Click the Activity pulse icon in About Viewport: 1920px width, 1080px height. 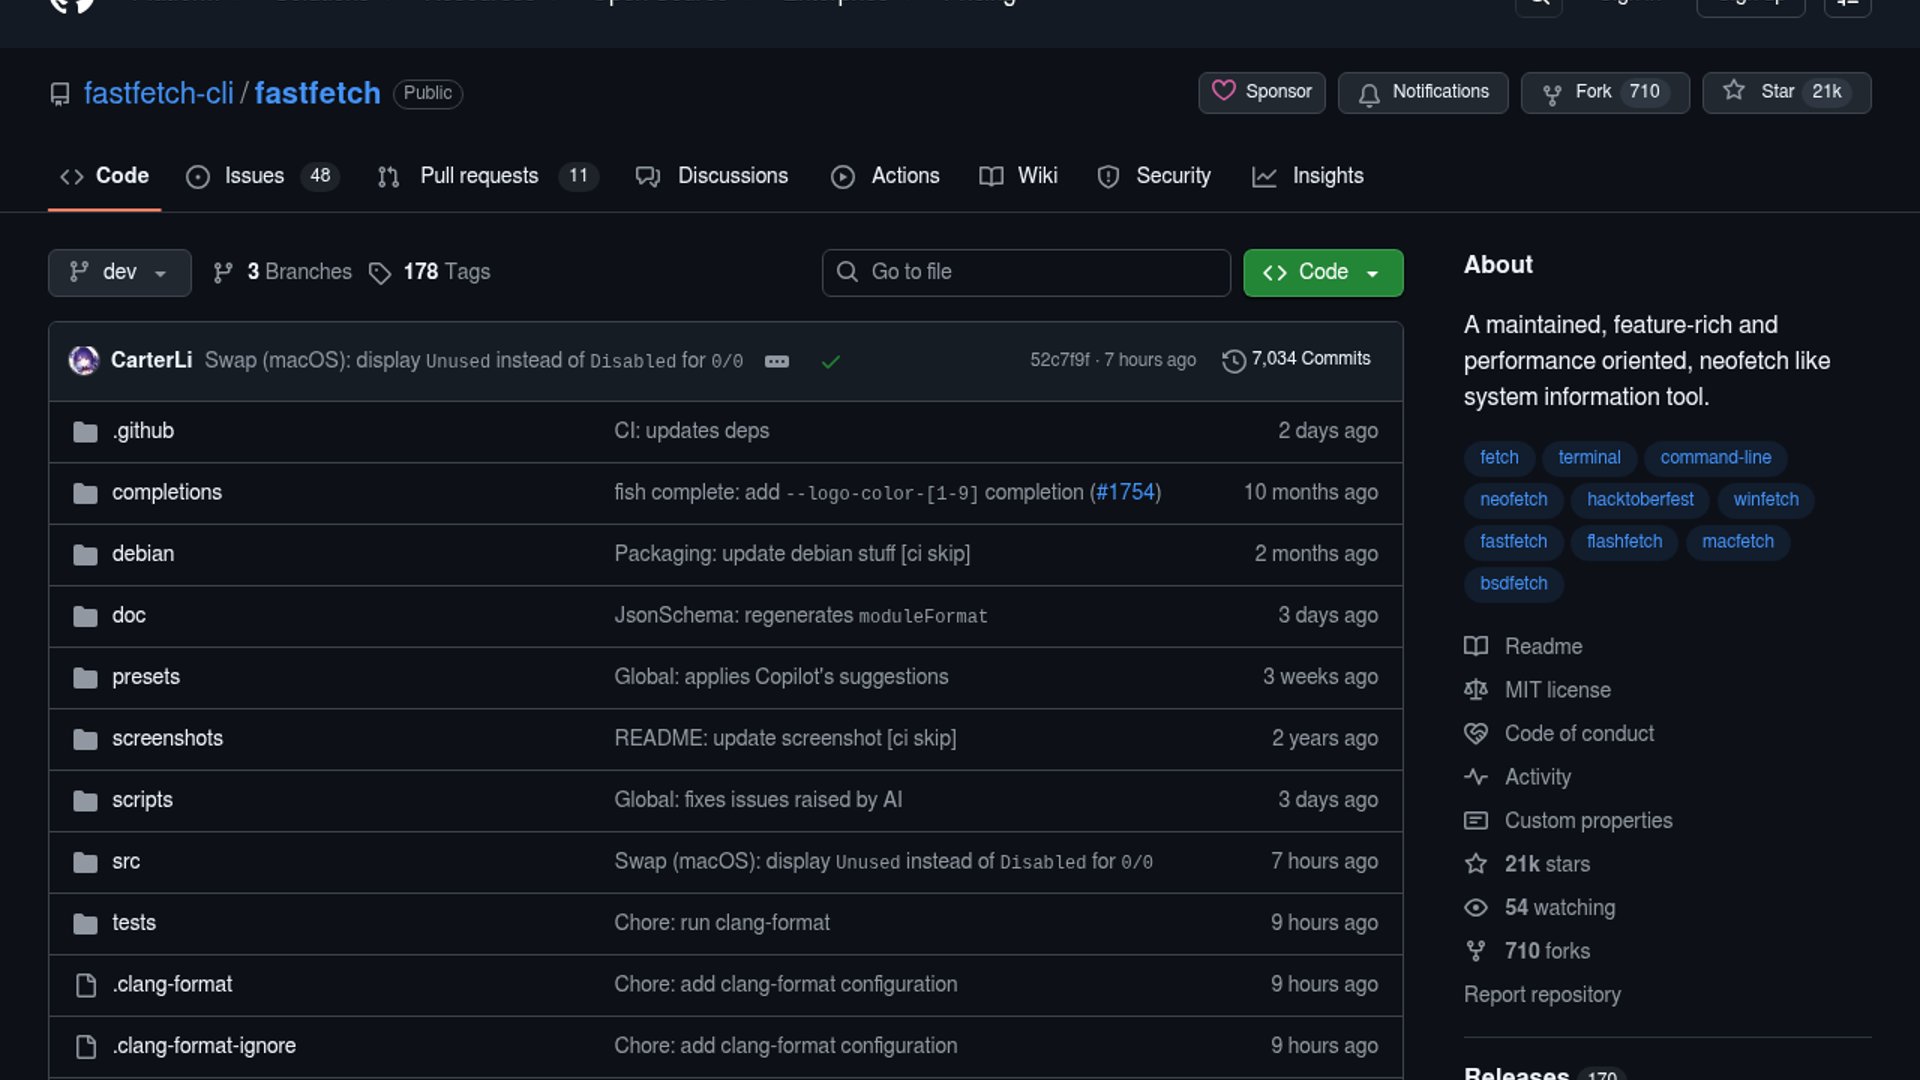tap(1475, 777)
